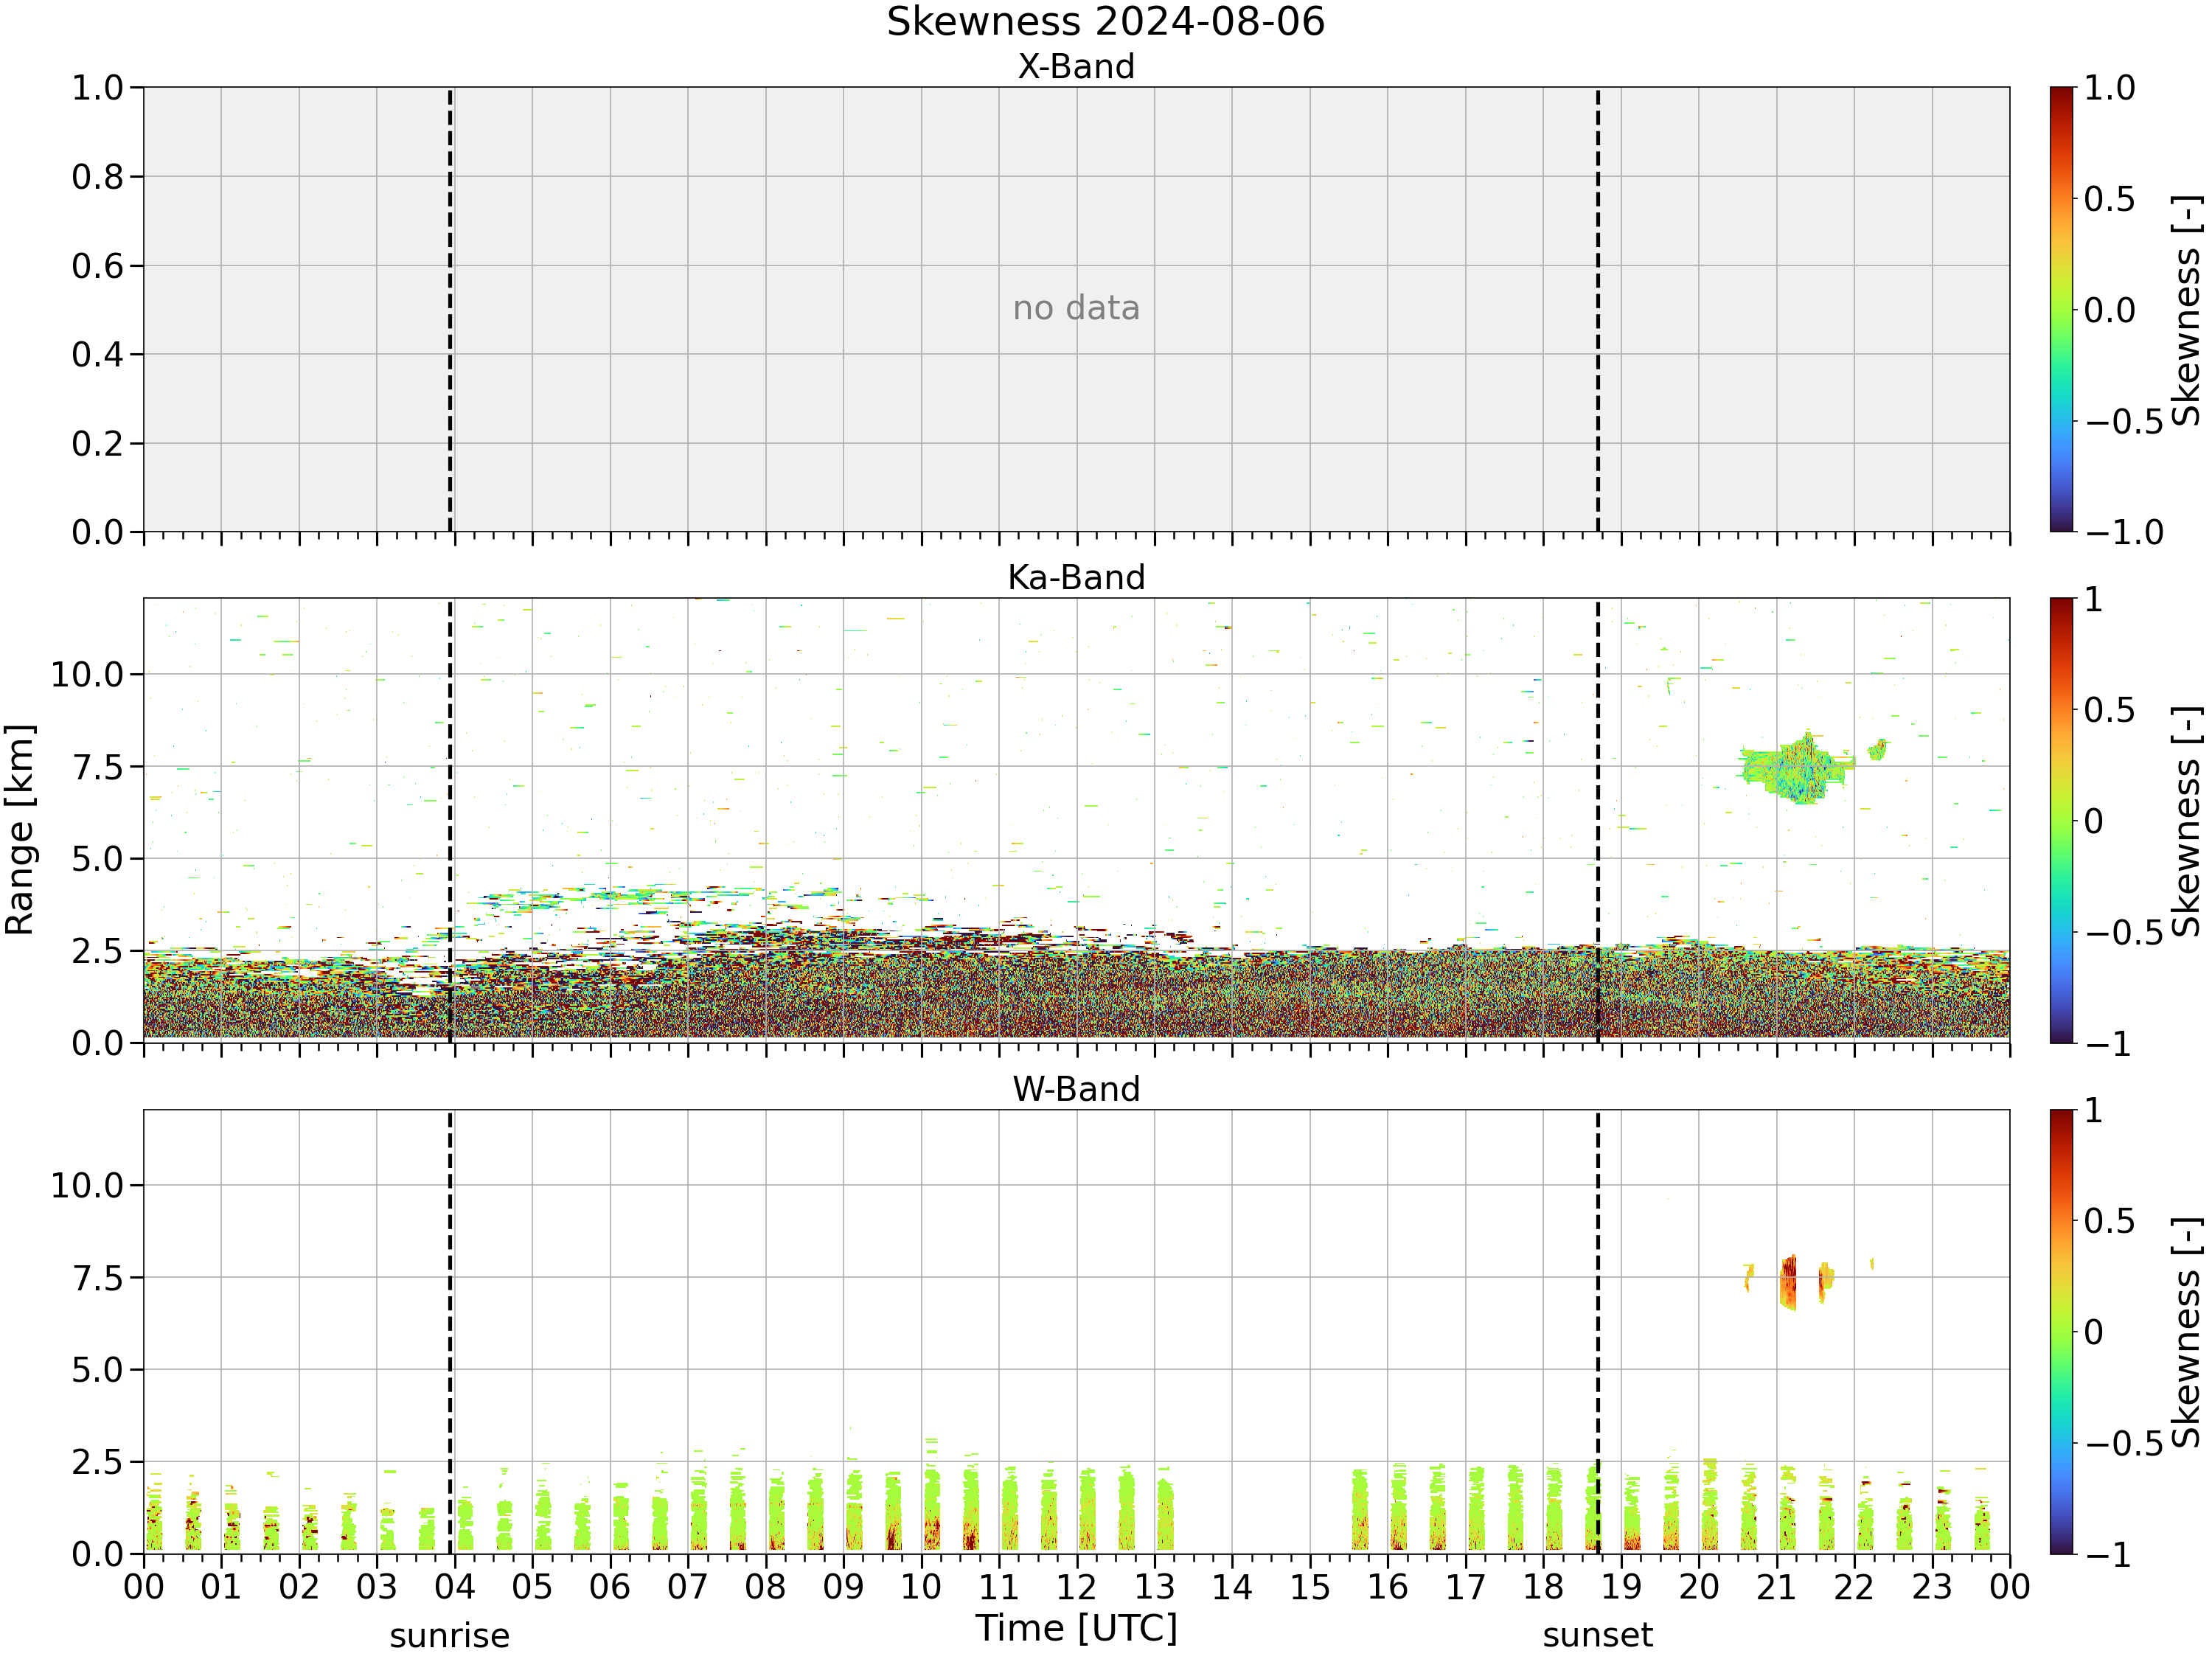Image resolution: width=2212 pixels, height=1659 pixels.
Task: Click the W-Band panel title
Action: (1076, 1088)
